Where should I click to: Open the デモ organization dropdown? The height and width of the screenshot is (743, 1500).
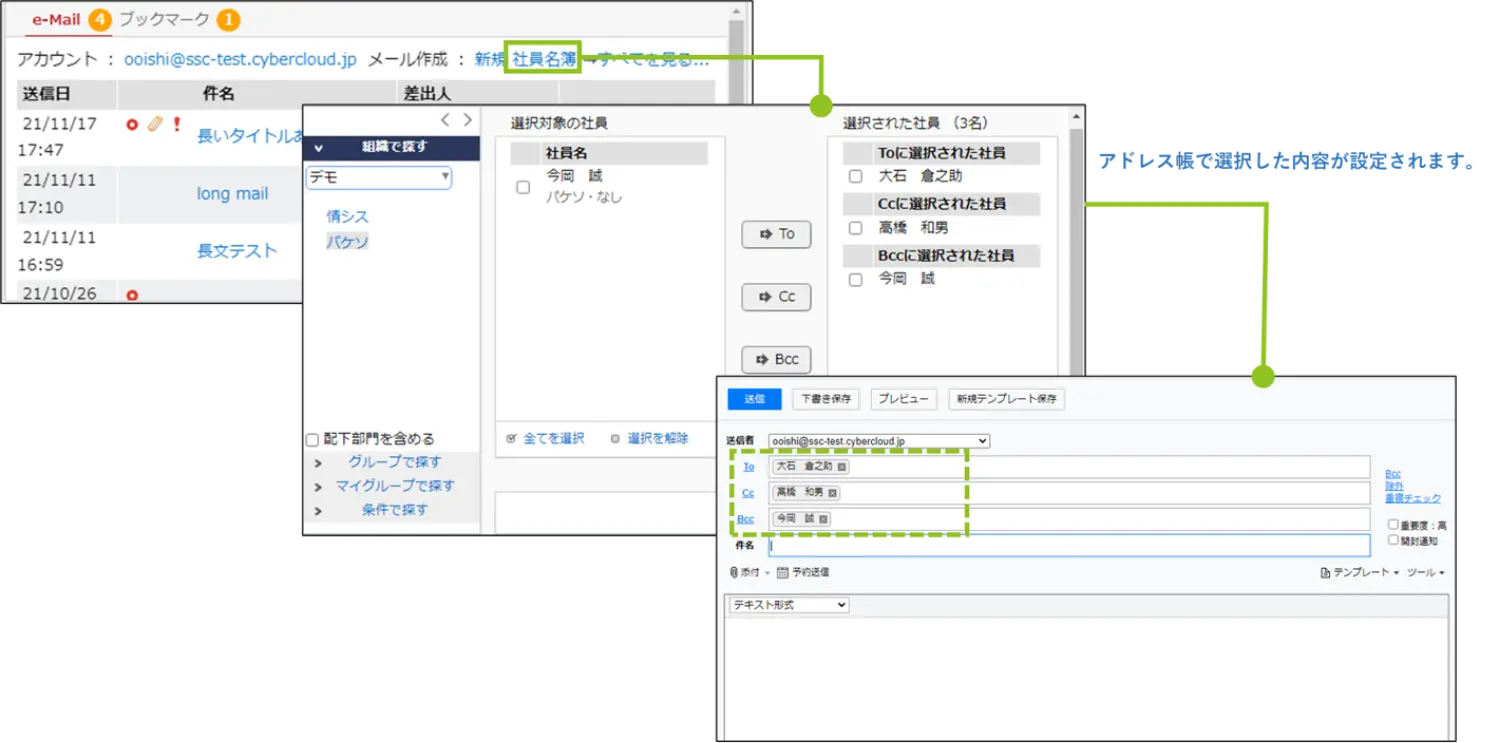379,178
